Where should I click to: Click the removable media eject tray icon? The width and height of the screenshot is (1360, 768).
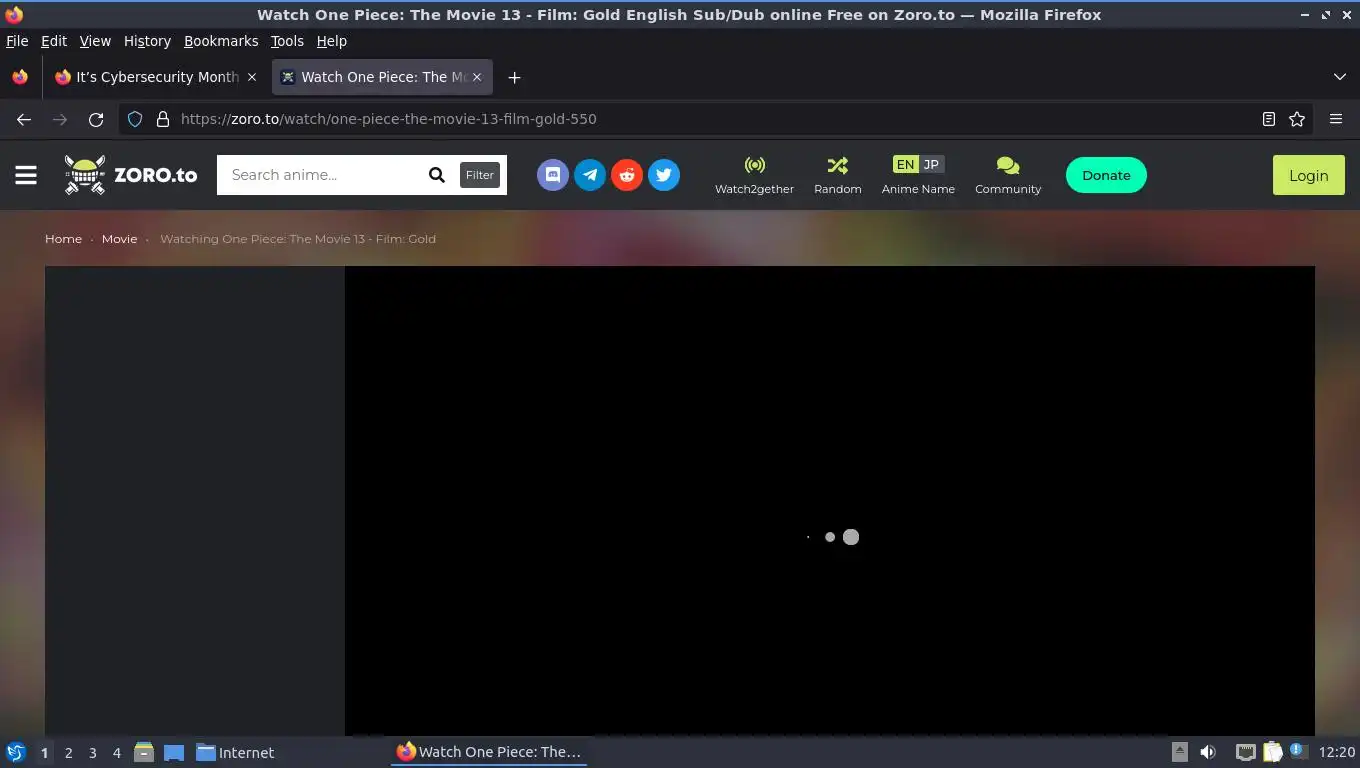1180,752
